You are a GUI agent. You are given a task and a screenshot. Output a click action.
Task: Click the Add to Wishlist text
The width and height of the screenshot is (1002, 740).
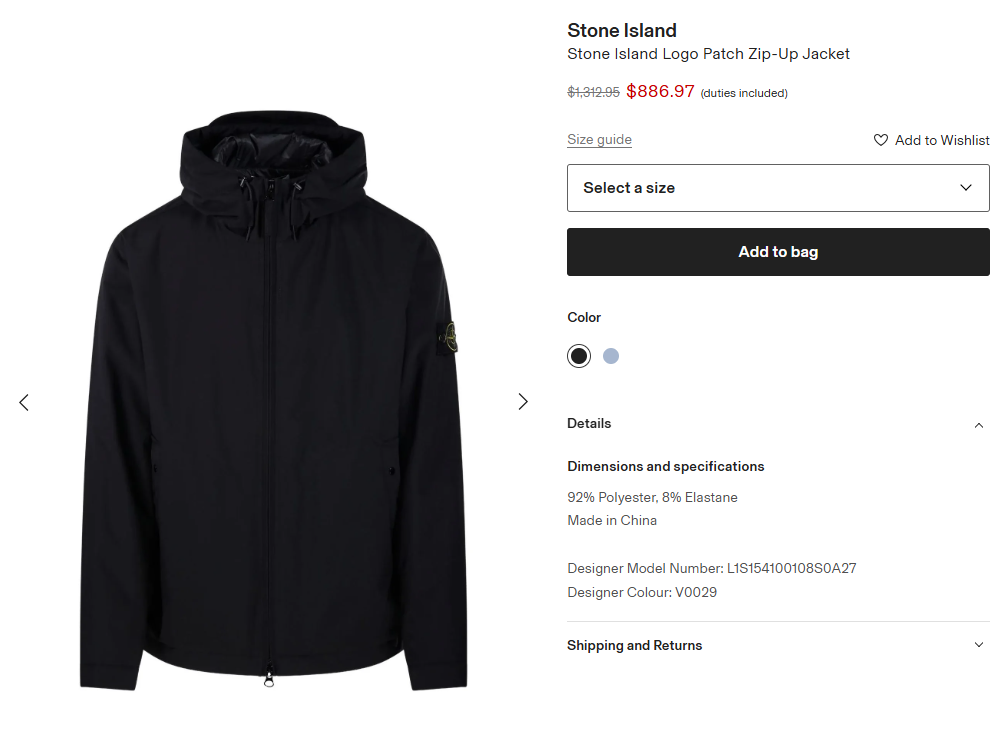tap(942, 140)
